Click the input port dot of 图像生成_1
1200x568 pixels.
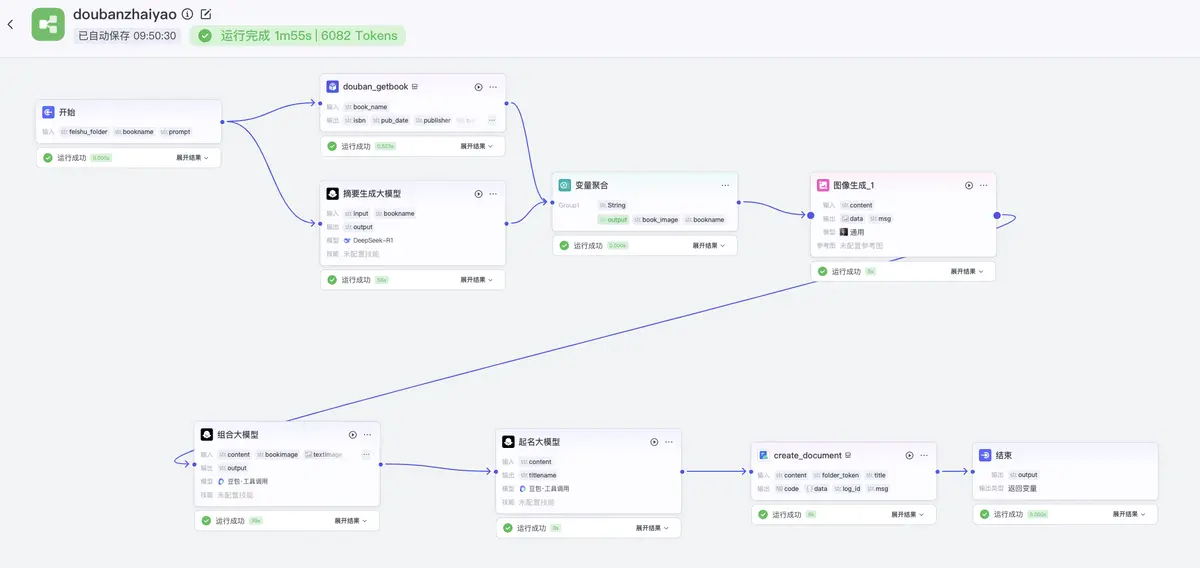pos(811,215)
